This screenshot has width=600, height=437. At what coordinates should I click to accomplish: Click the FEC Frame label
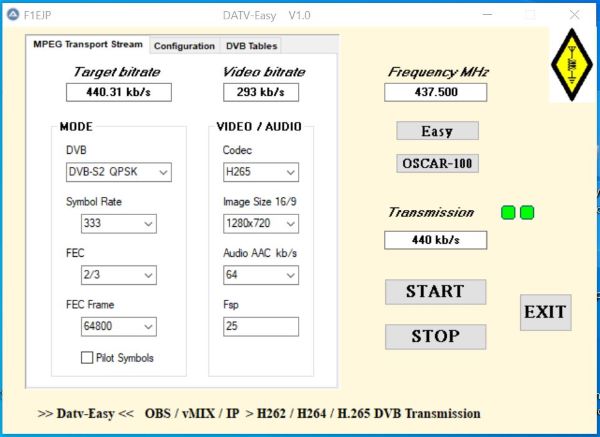90,305
